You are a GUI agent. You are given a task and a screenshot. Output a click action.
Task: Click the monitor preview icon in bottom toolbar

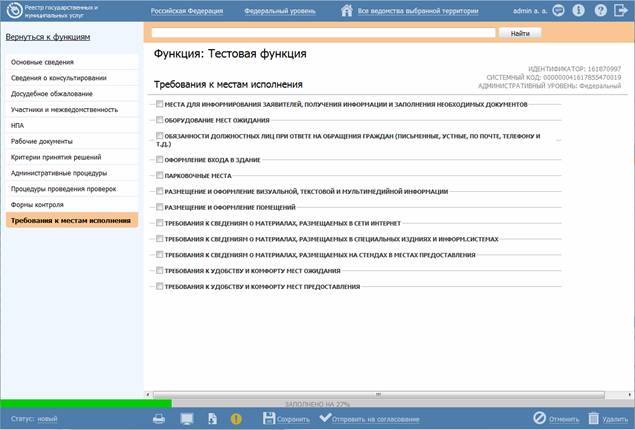pos(187,419)
